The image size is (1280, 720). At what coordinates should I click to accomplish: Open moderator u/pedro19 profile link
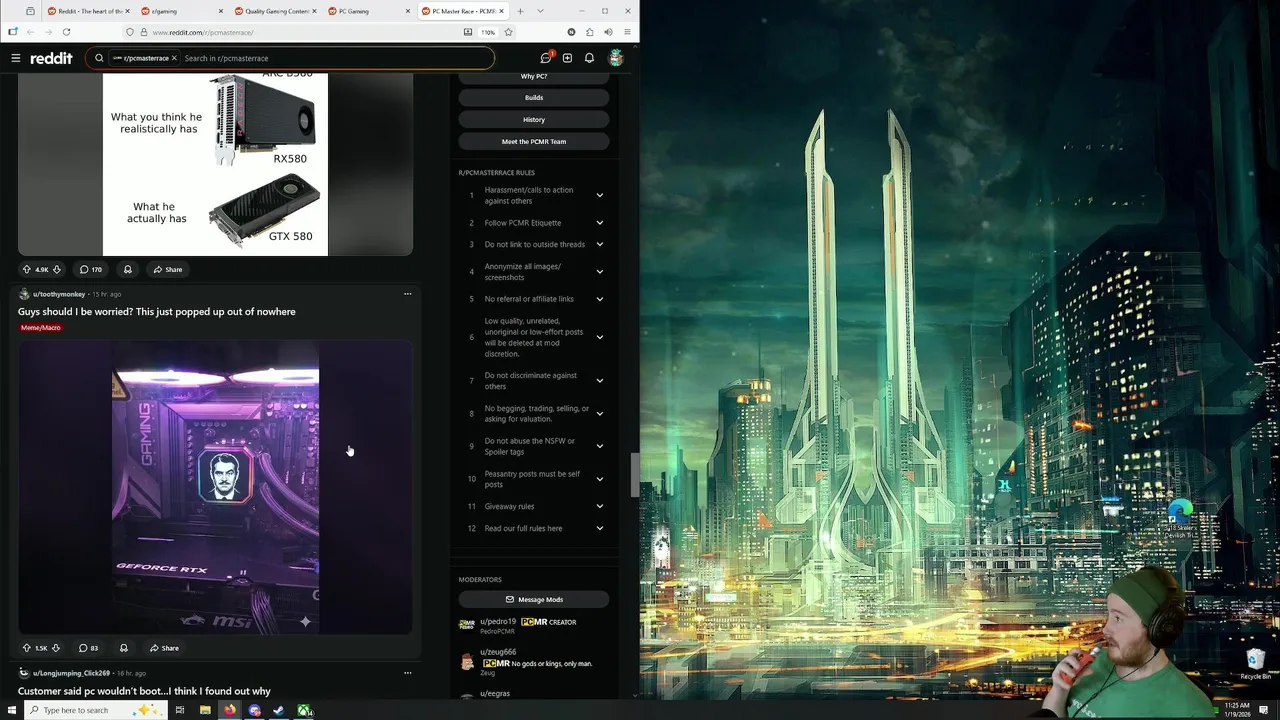[498, 622]
